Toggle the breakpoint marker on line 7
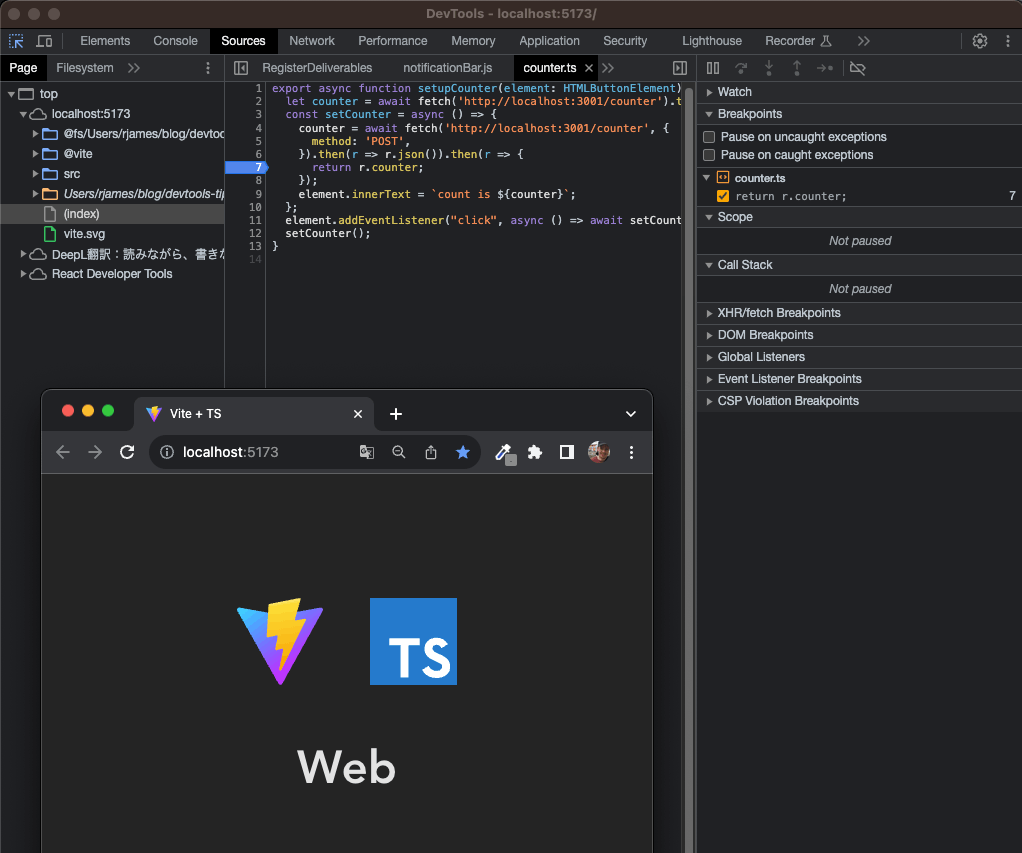This screenshot has height=853, width=1022. point(246,167)
